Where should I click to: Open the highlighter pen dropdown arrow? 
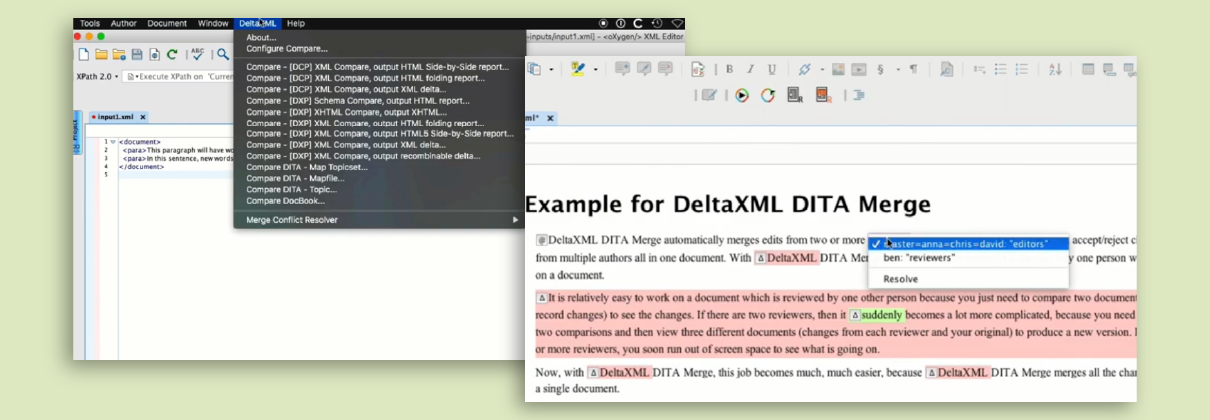click(x=596, y=69)
